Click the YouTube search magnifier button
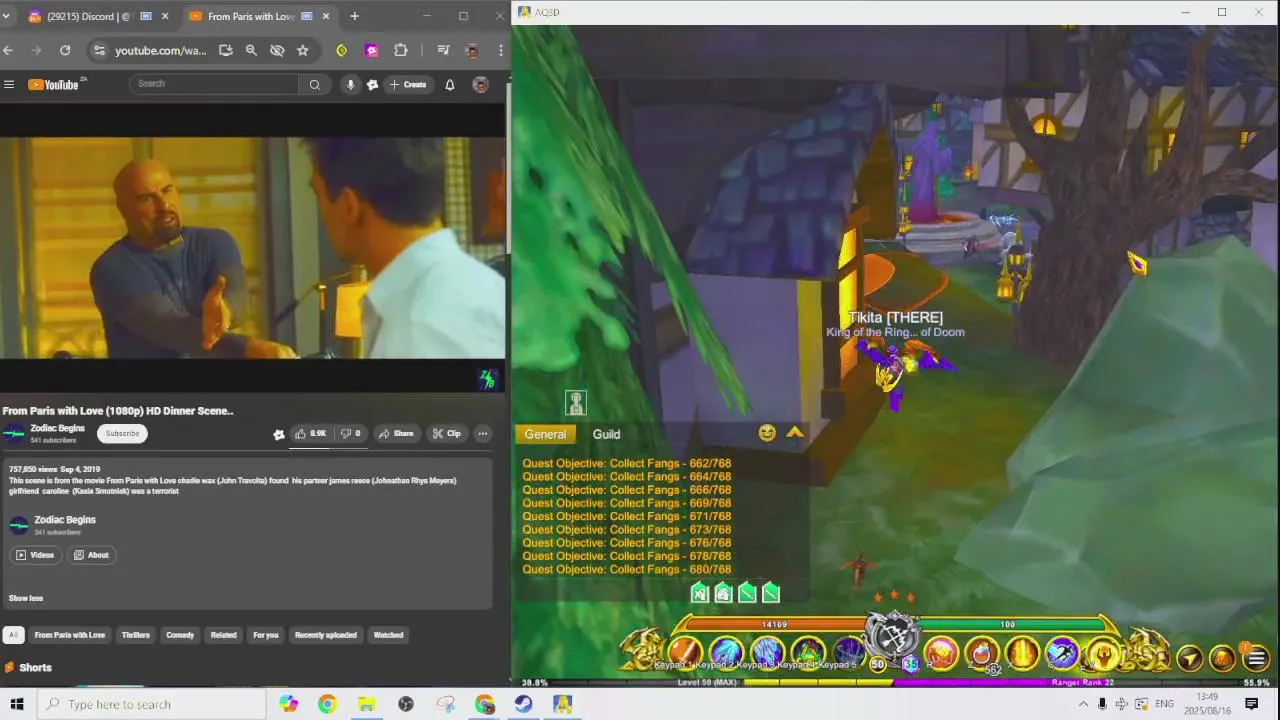 pyautogui.click(x=314, y=84)
